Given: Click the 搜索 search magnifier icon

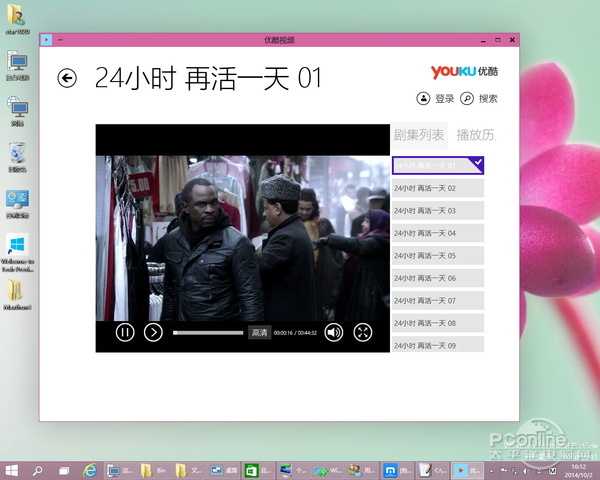Looking at the screenshot, I should 467,98.
